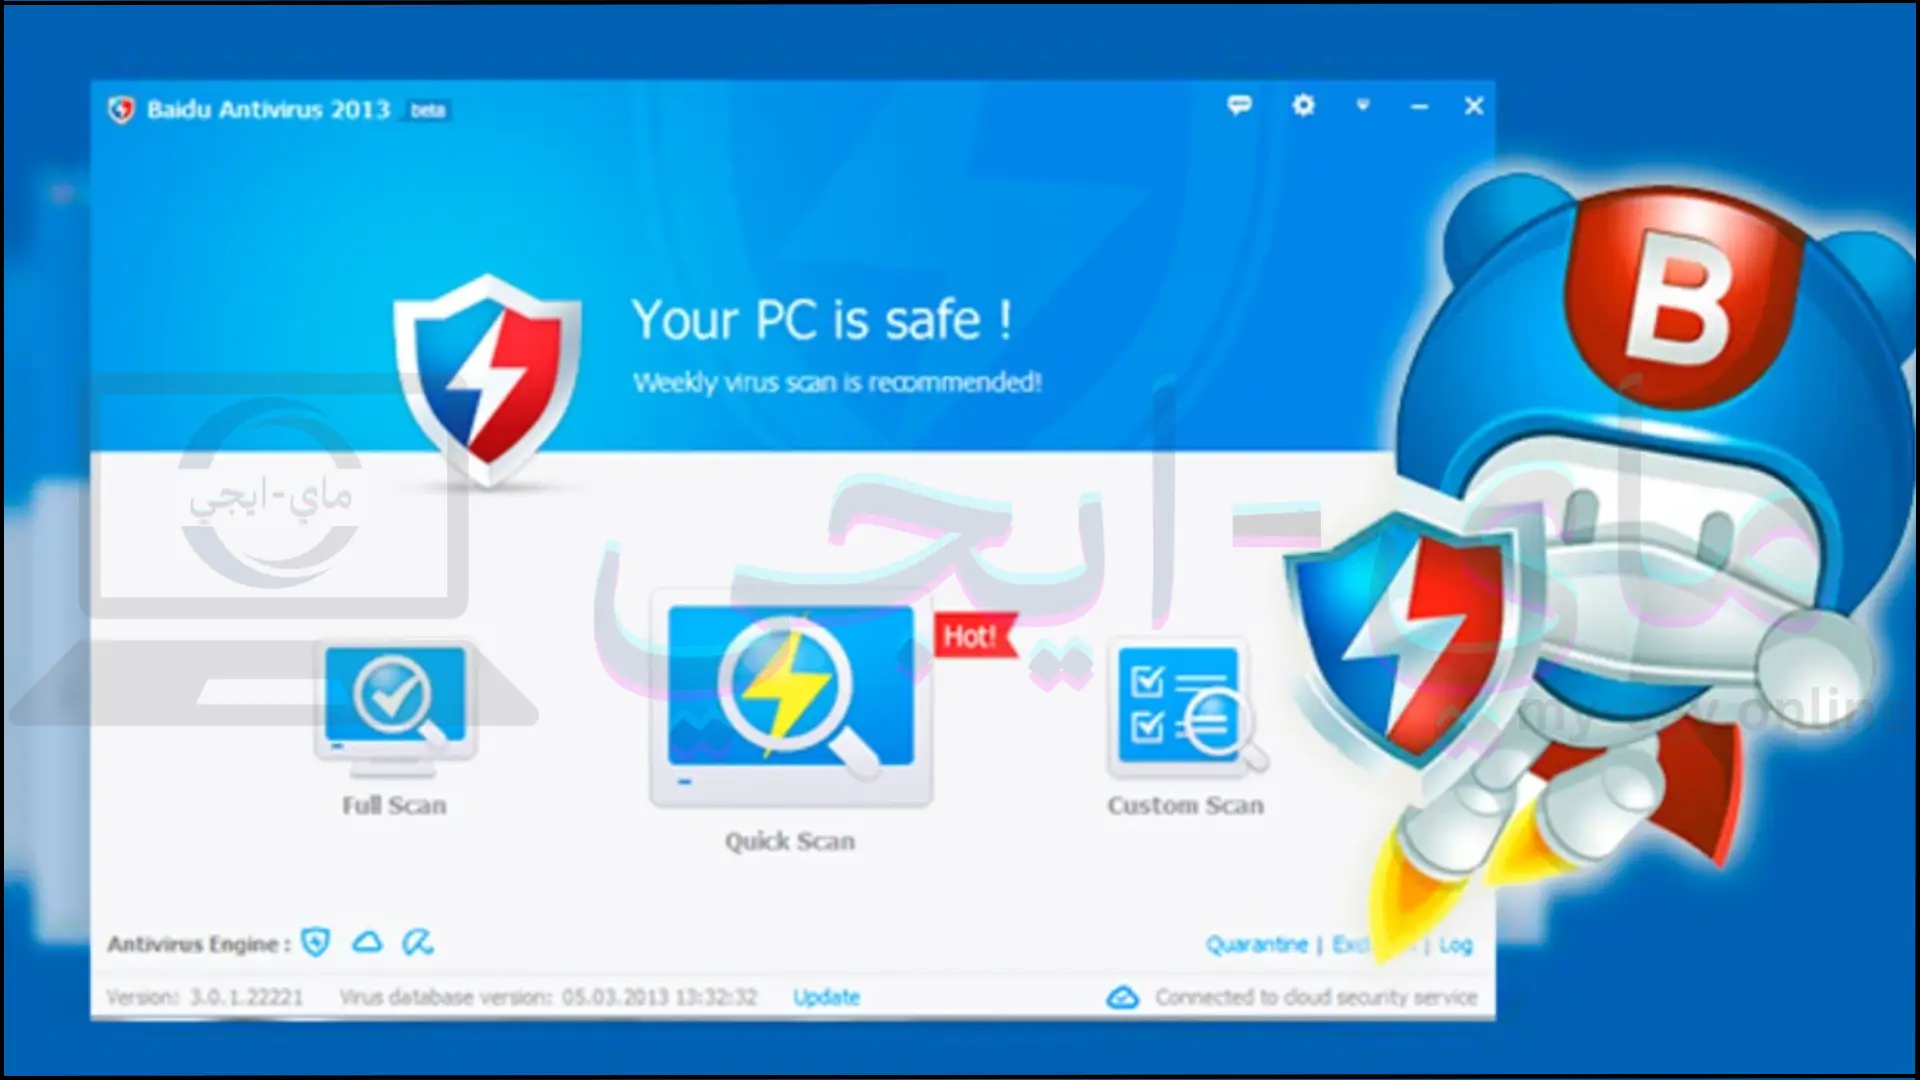Click the Quarantine link
Image resolution: width=1920 pixels, height=1080 pixels.
[x=1255, y=942]
